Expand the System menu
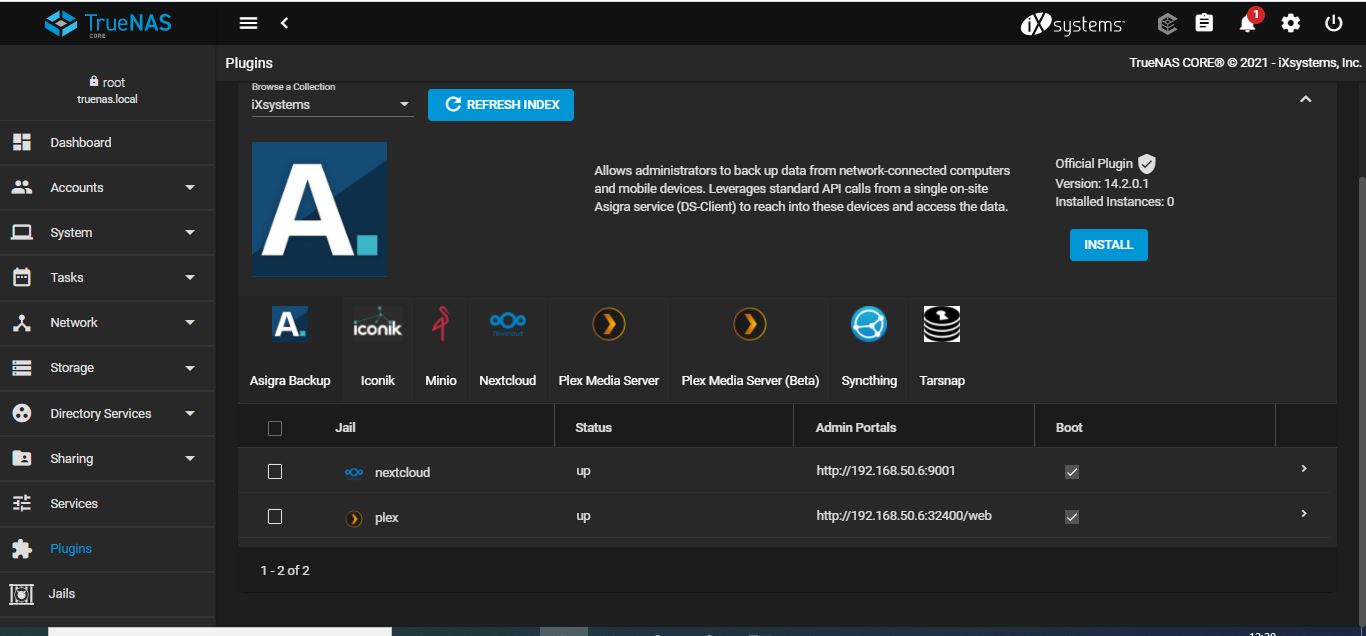The height and width of the screenshot is (636, 1366). (107, 232)
